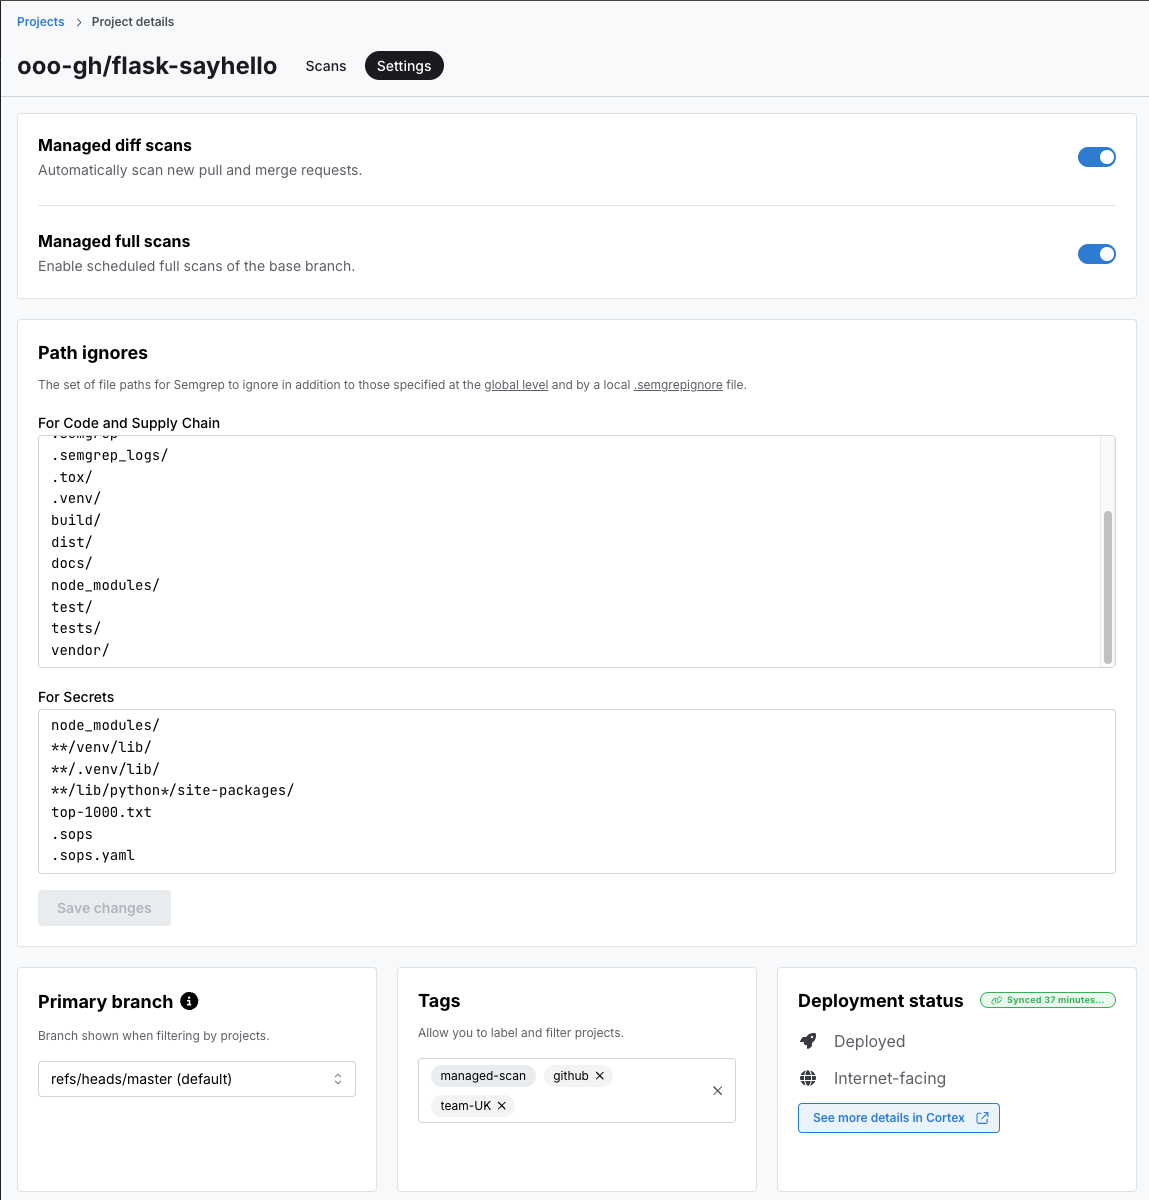Image resolution: width=1149 pixels, height=1200 pixels.
Task: Click the link icon in the Synced badge
Action: point(995,999)
